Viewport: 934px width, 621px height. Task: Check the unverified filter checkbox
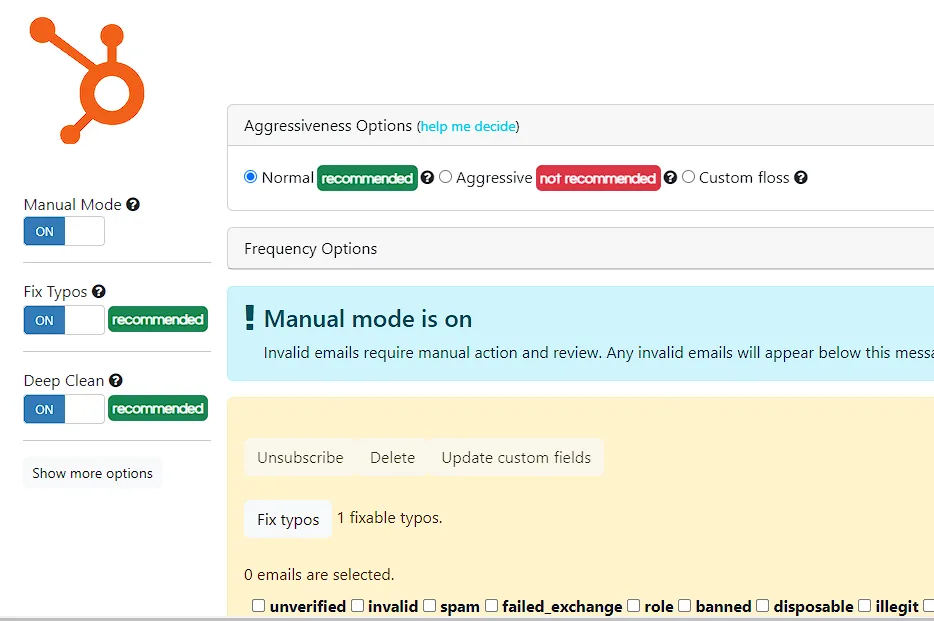point(259,606)
